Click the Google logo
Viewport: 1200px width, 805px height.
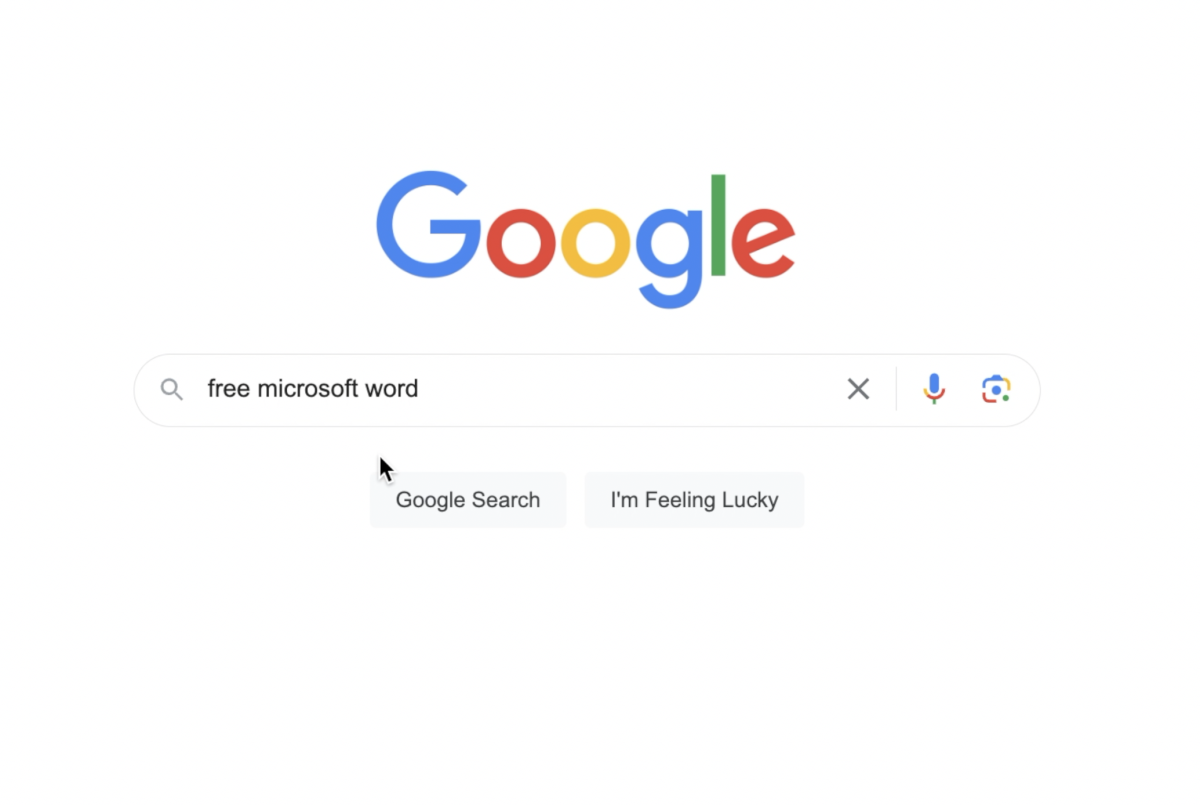tap(586, 240)
